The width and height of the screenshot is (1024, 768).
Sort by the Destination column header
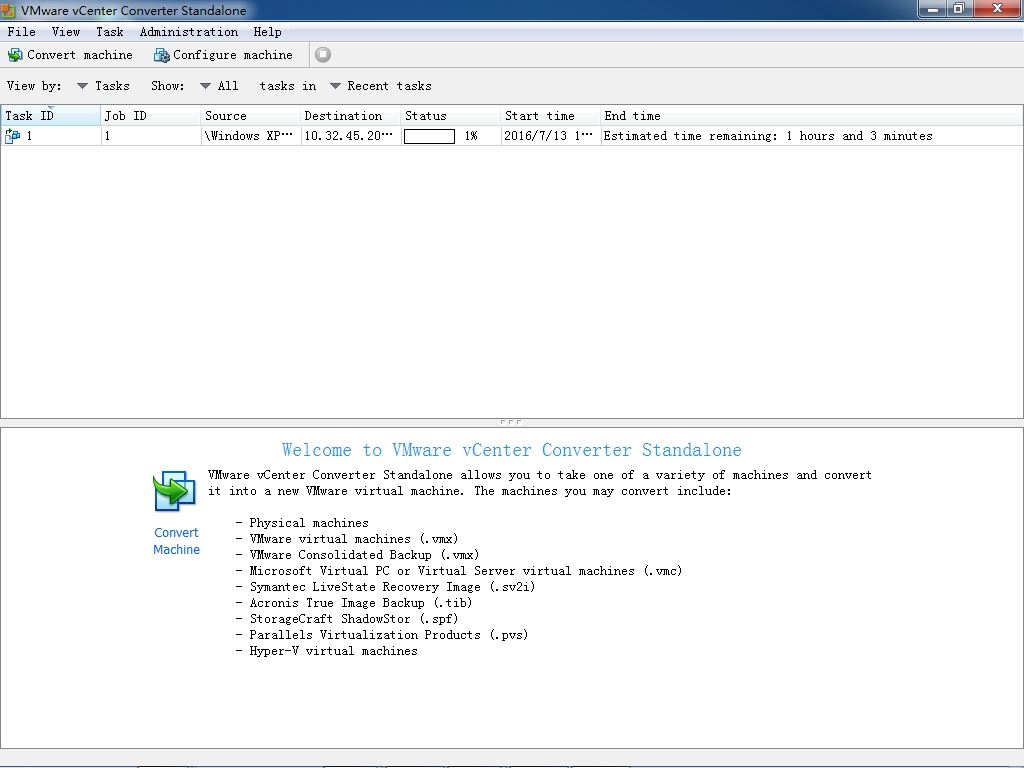(x=351, y=116)
